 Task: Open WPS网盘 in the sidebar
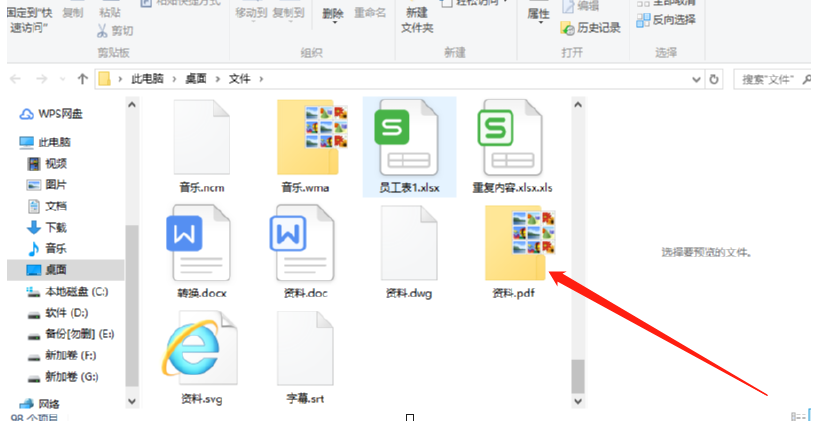coord(51,114)
